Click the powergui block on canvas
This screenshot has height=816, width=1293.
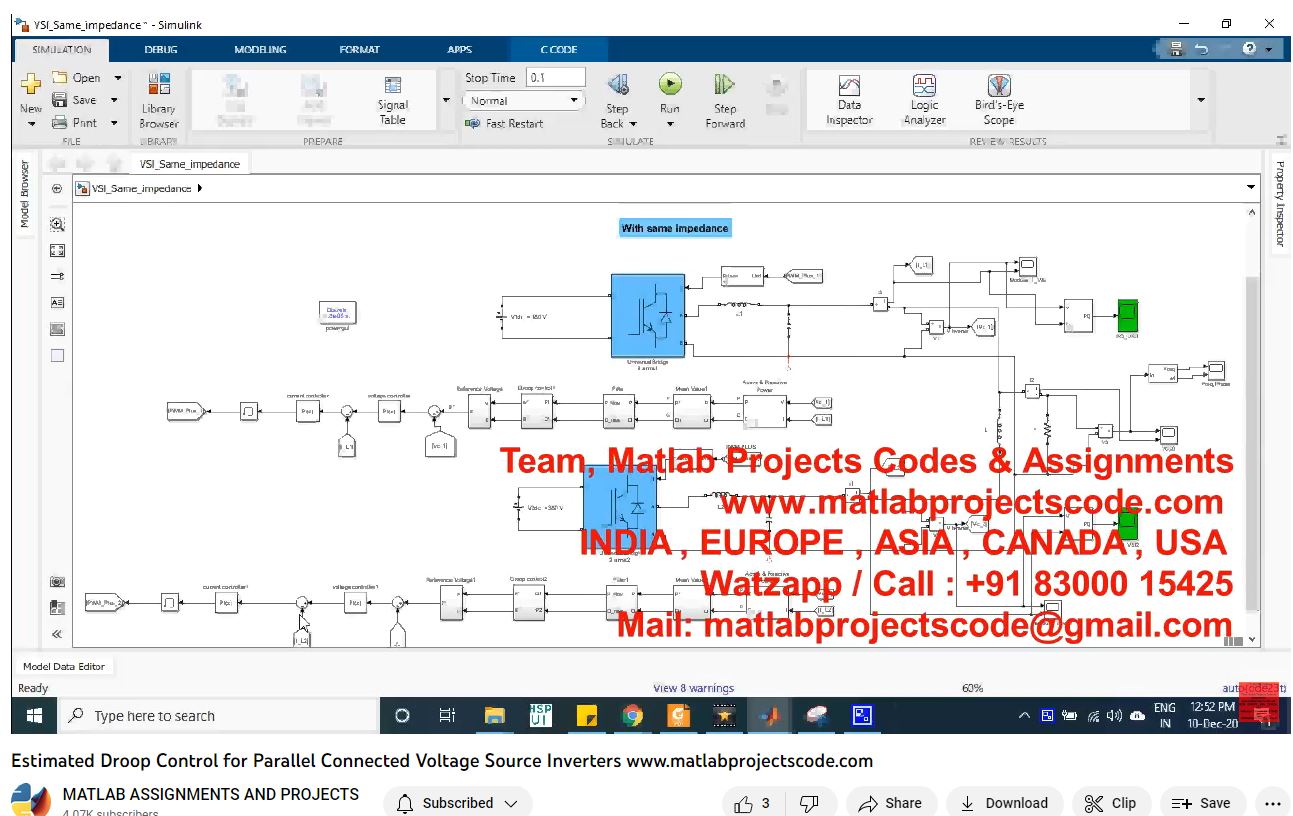(x=337, y=314)
